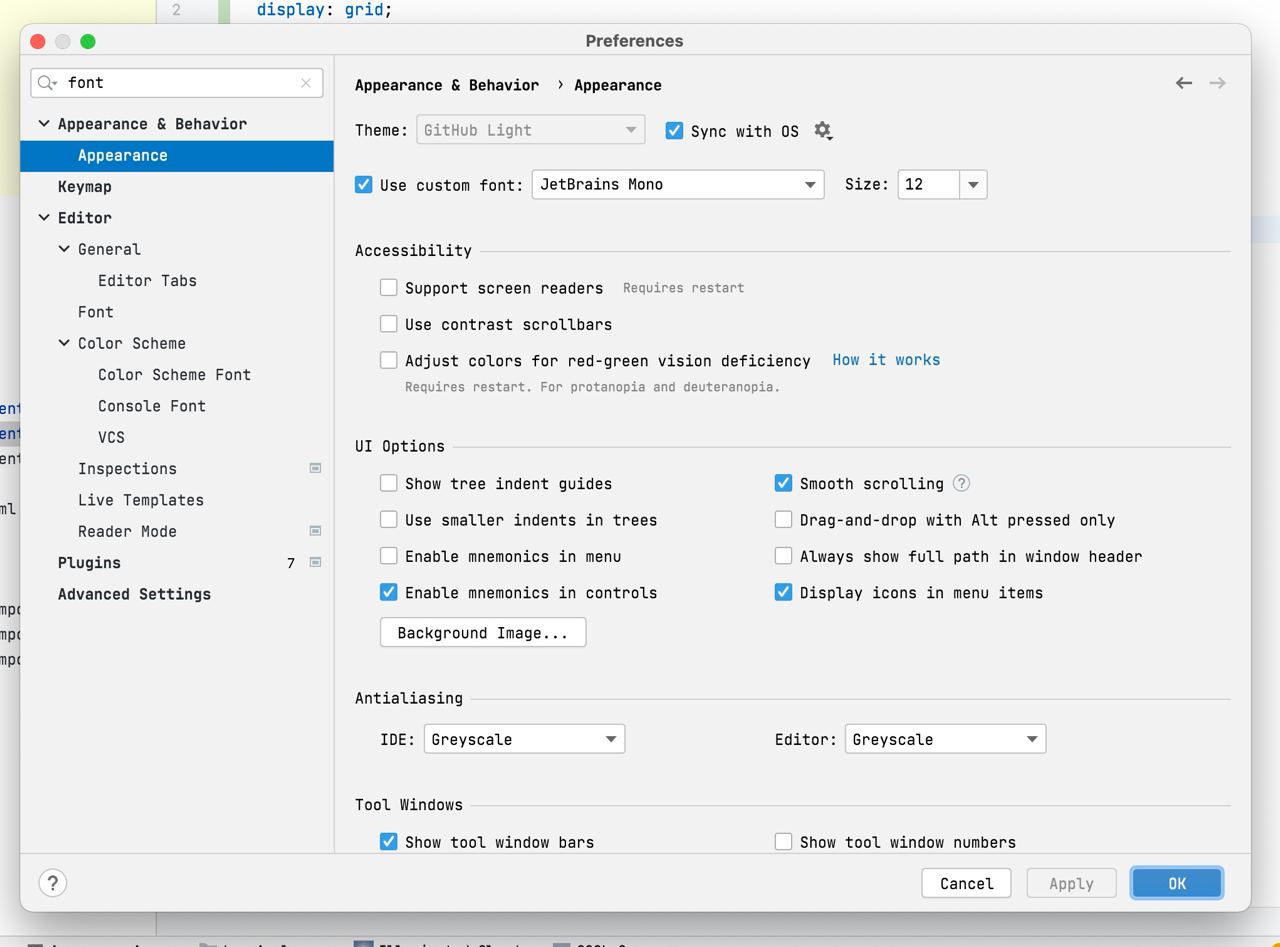Enable Show tool window numbers
Image resolution: width=1280 pixels, height=947 pixels.
[784, 842]
